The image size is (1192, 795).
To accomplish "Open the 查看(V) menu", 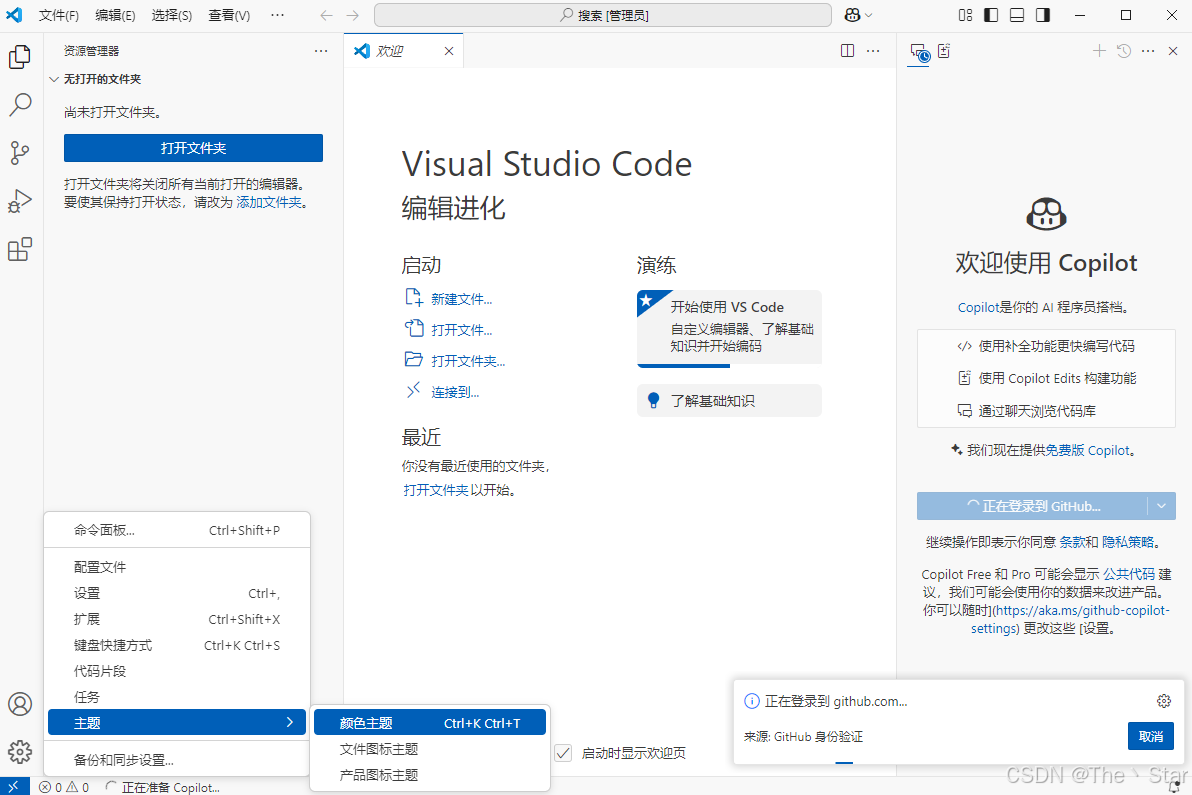I will (229, 15).
